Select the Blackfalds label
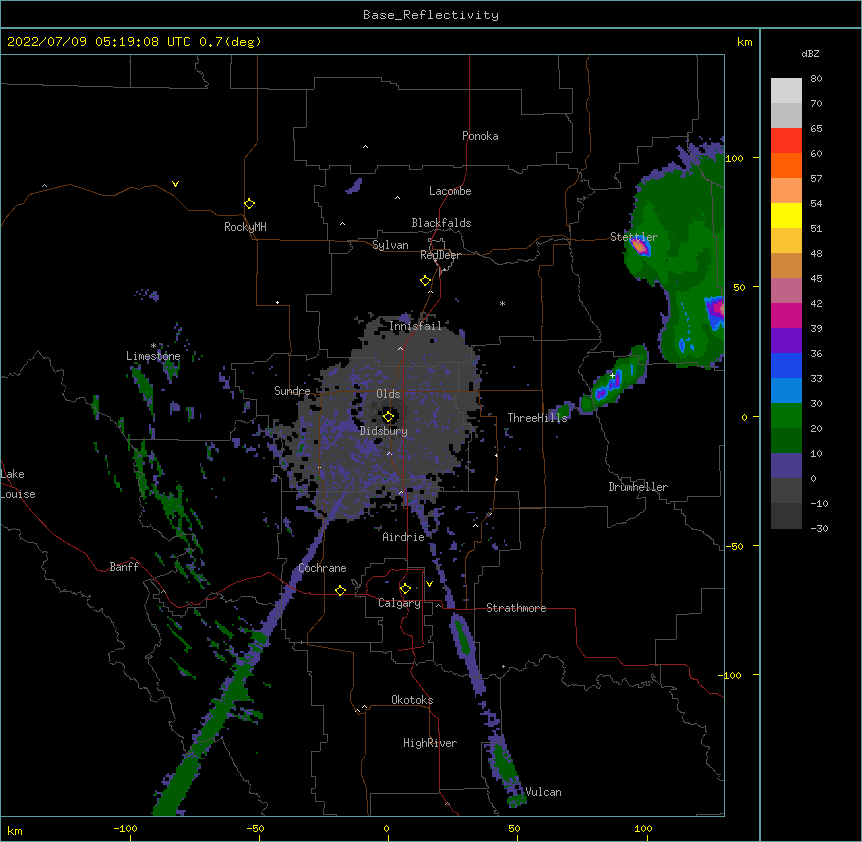The width and height of the screenshot is (862, 842). (441, 223)
